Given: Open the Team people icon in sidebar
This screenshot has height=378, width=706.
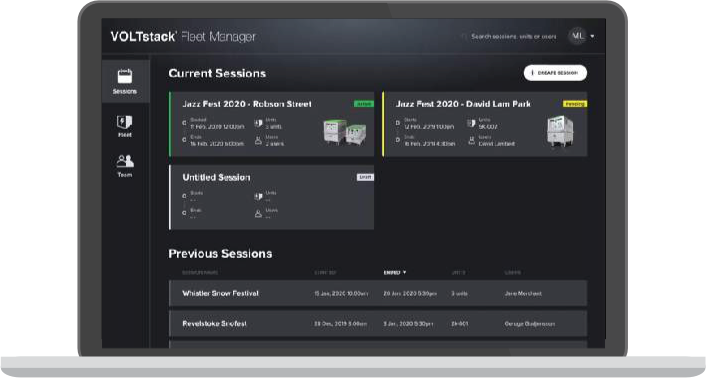Looking at the screenshot, I should (125, 161).
